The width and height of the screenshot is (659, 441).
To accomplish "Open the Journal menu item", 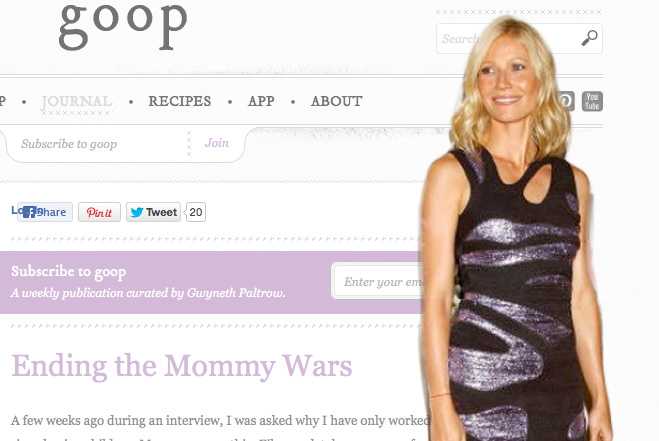I will click(x=76, y=101).
